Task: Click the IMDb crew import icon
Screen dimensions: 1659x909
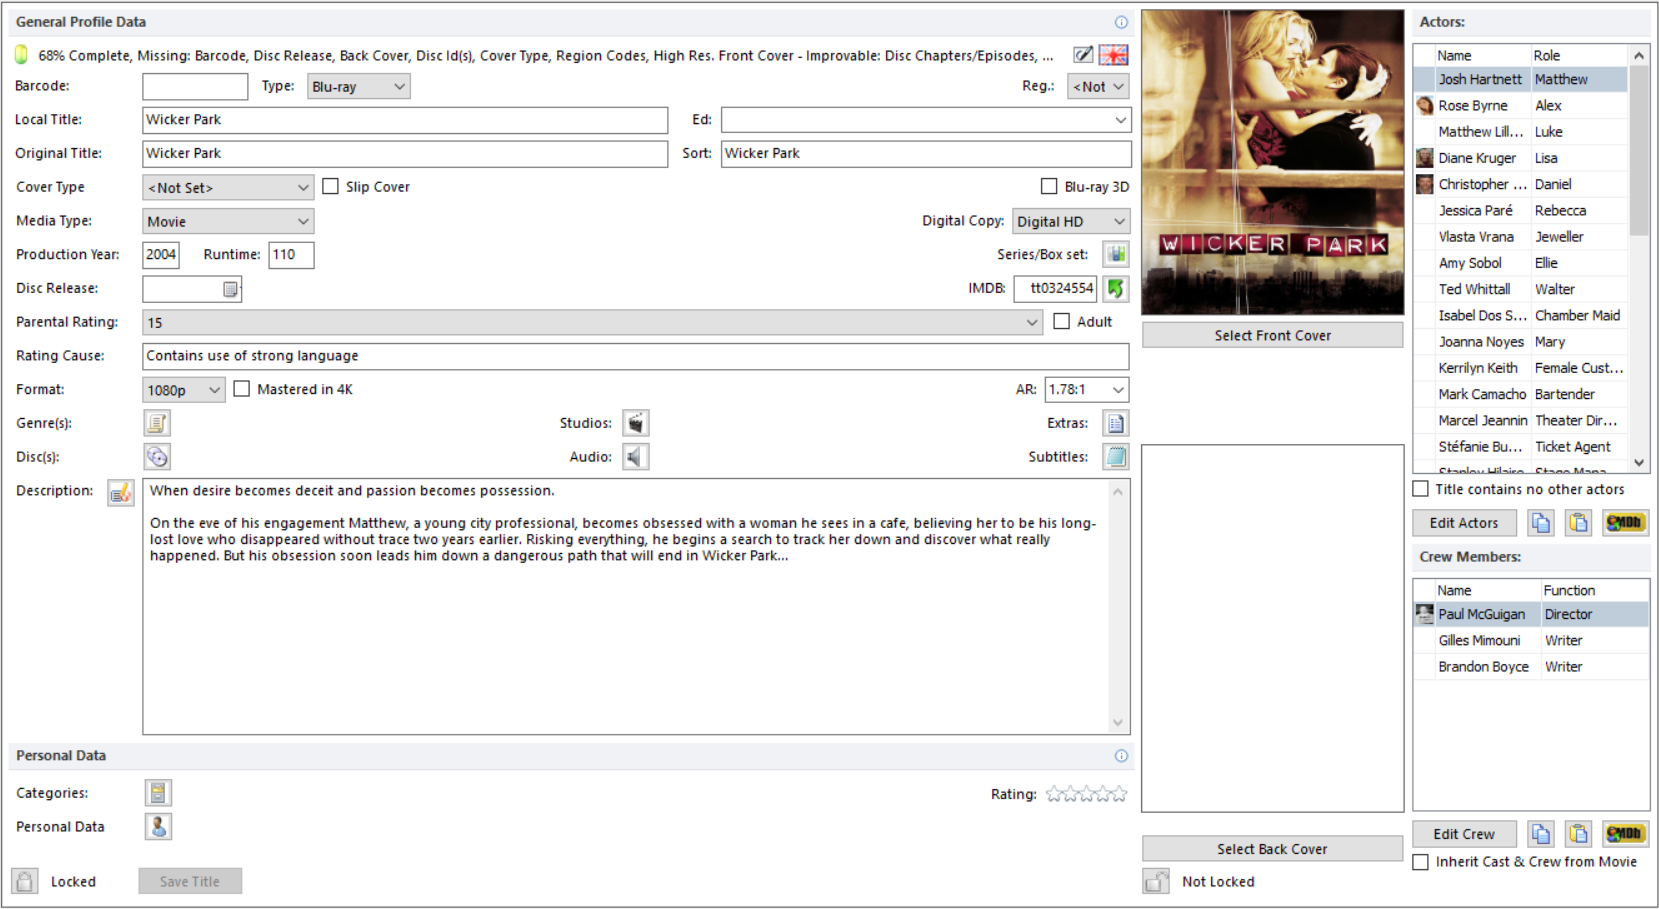Action: [x=1625, y=834]
